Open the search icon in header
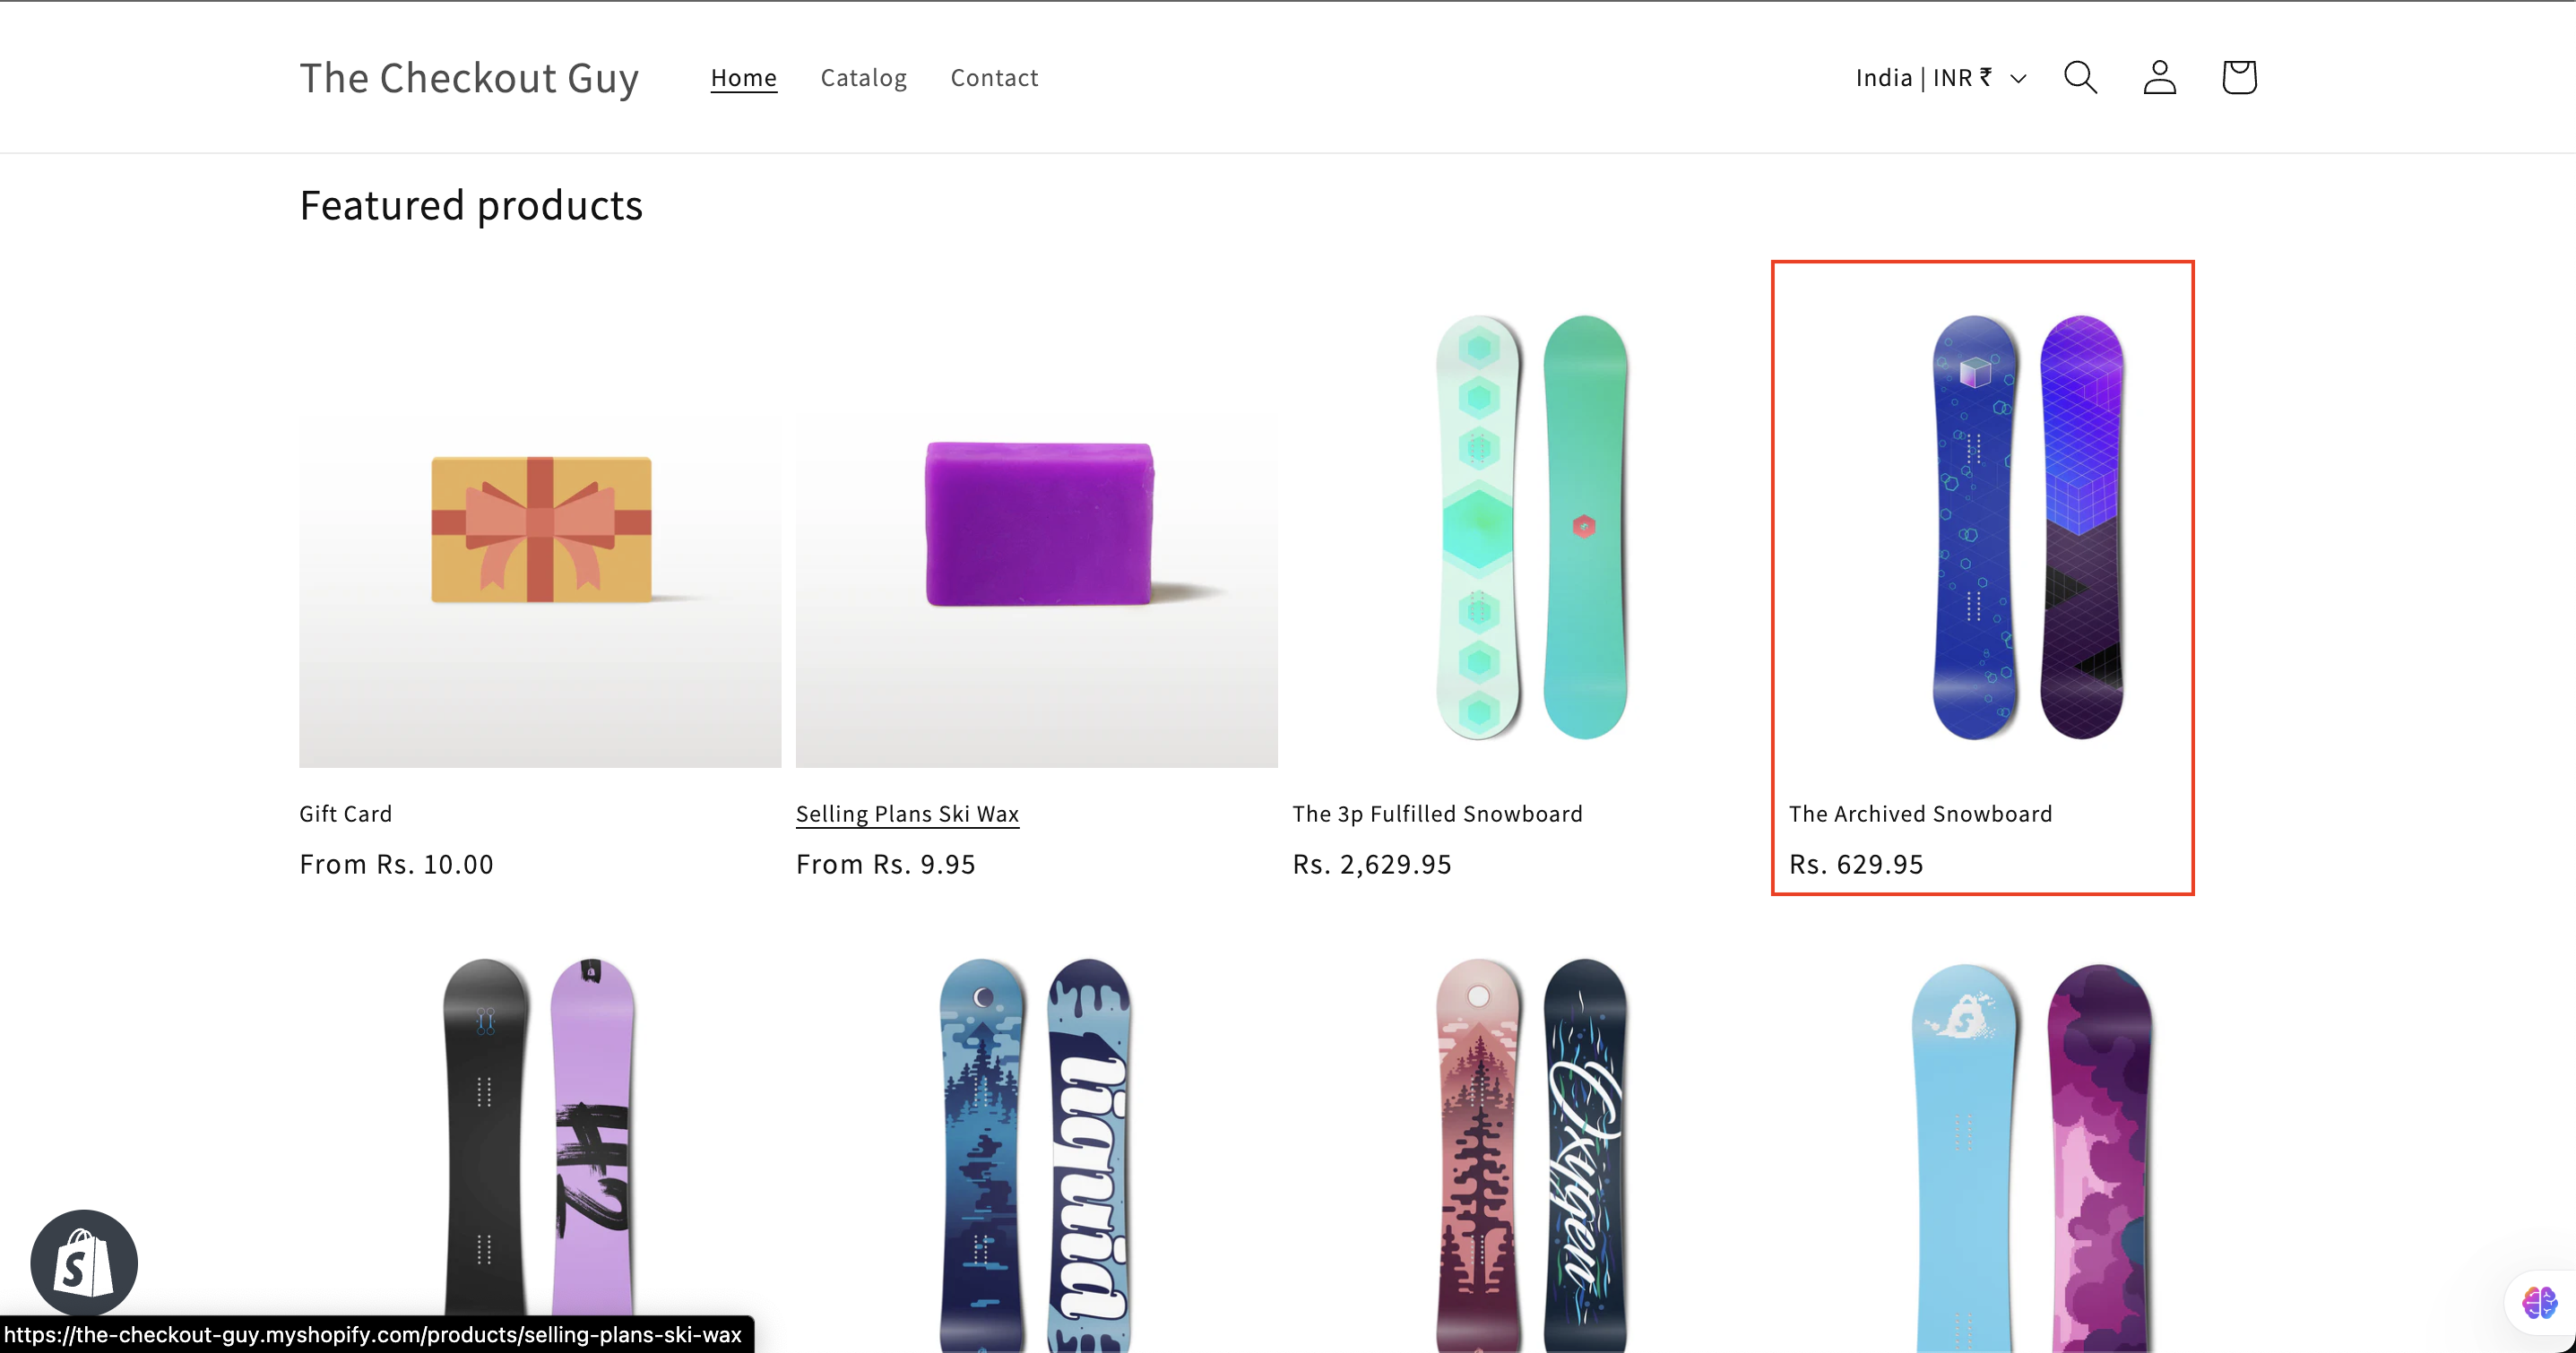Screen dimensions: 2576x1353 (2080, 77)
